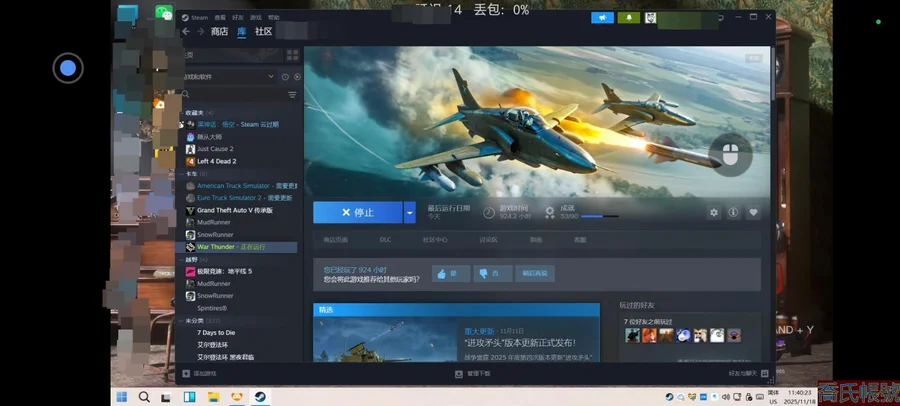
Task: Toggle the ready-to-play filter icon
Action: (295, 77)
